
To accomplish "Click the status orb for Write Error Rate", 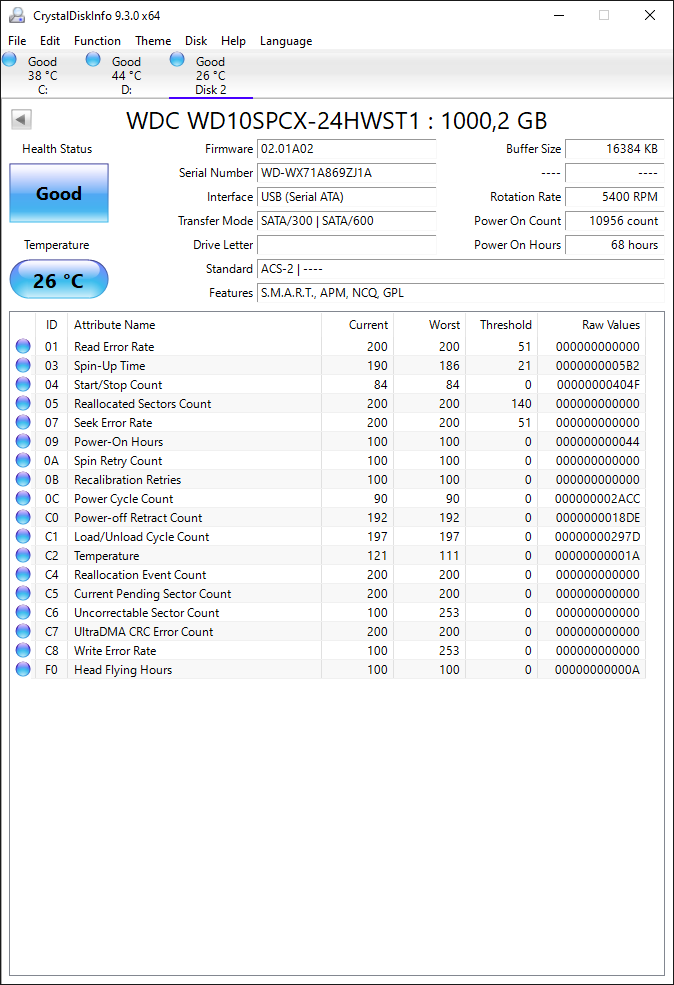I will [23, 650].
